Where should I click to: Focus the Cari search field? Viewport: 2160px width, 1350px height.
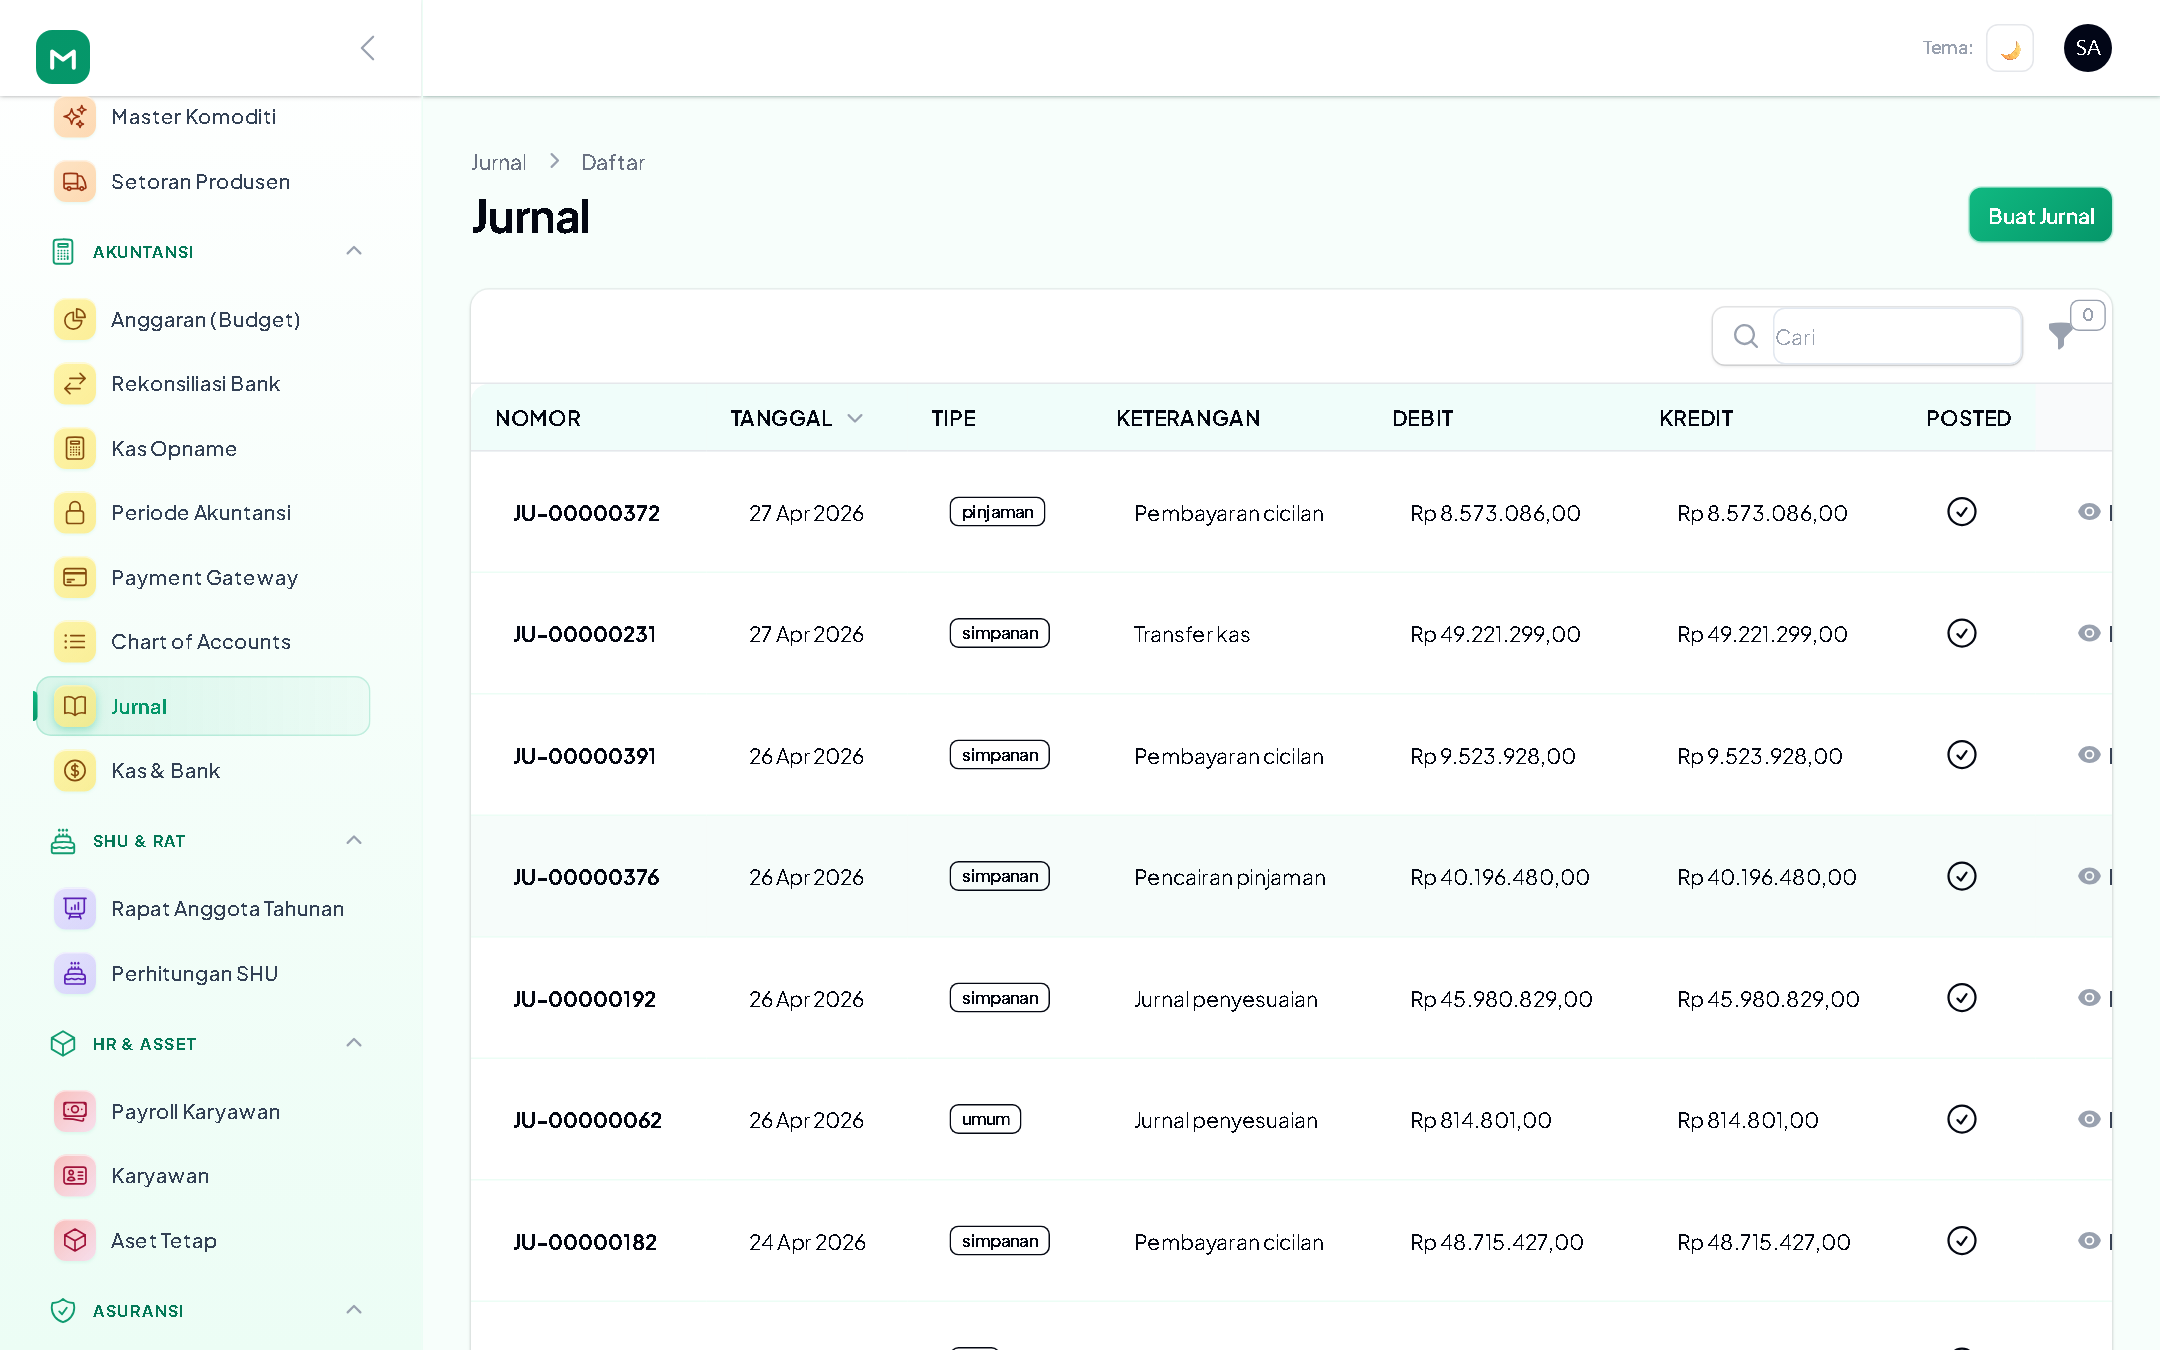pyautogui.click(x=1896, y=337)
